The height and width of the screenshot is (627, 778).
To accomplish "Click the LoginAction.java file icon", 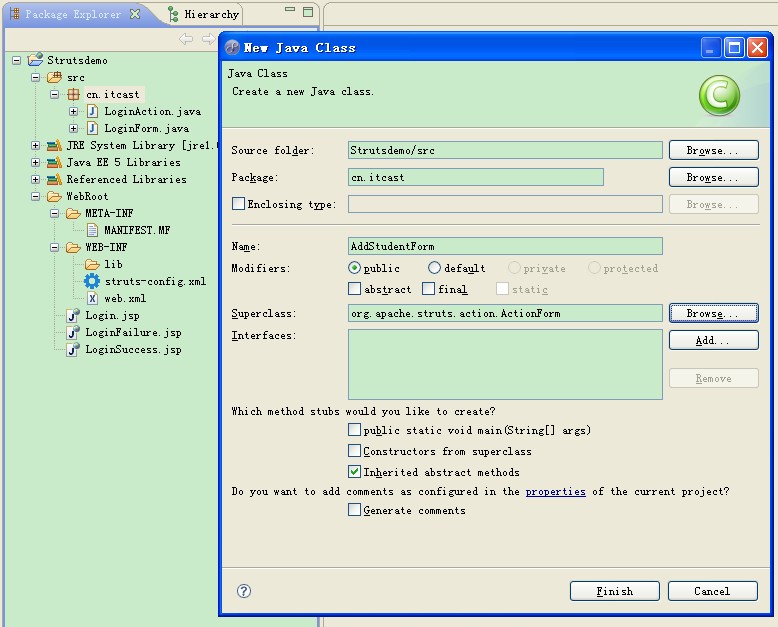I will [x=92, y=111].
